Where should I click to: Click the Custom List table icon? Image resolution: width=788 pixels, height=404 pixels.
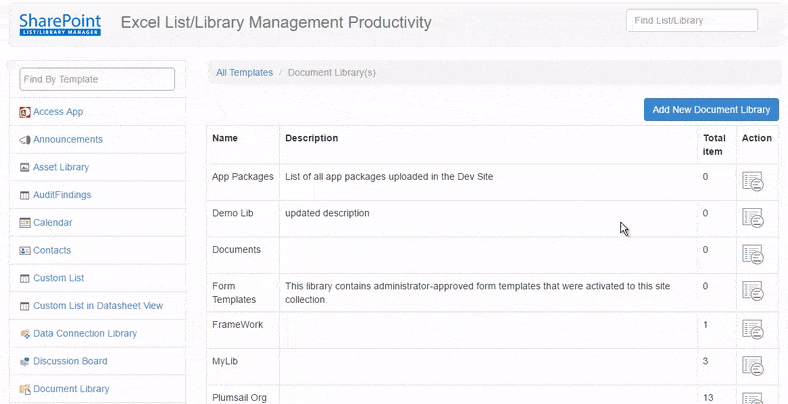click(25, 278)
